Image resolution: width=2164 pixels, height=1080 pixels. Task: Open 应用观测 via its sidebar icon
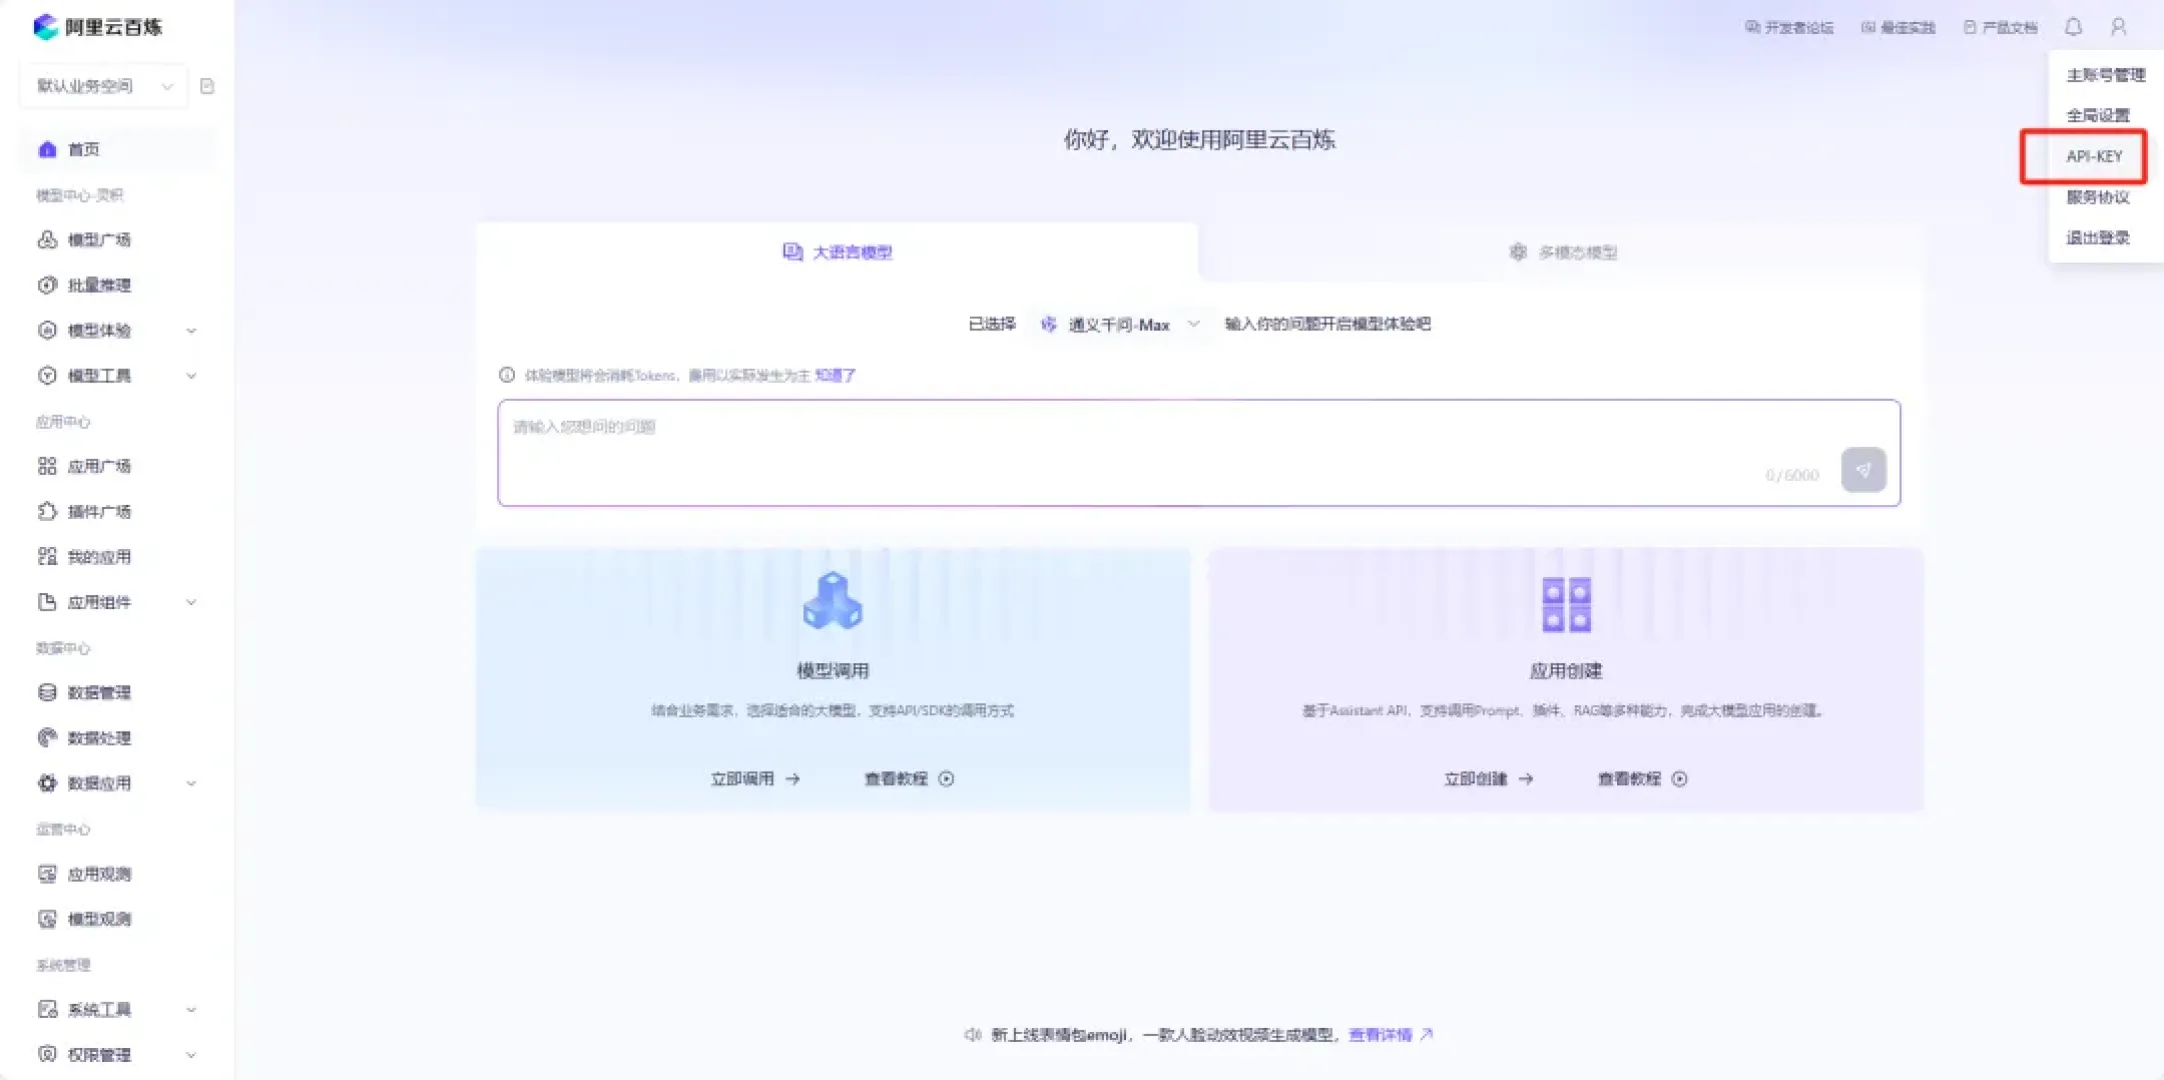click(47, 874)
